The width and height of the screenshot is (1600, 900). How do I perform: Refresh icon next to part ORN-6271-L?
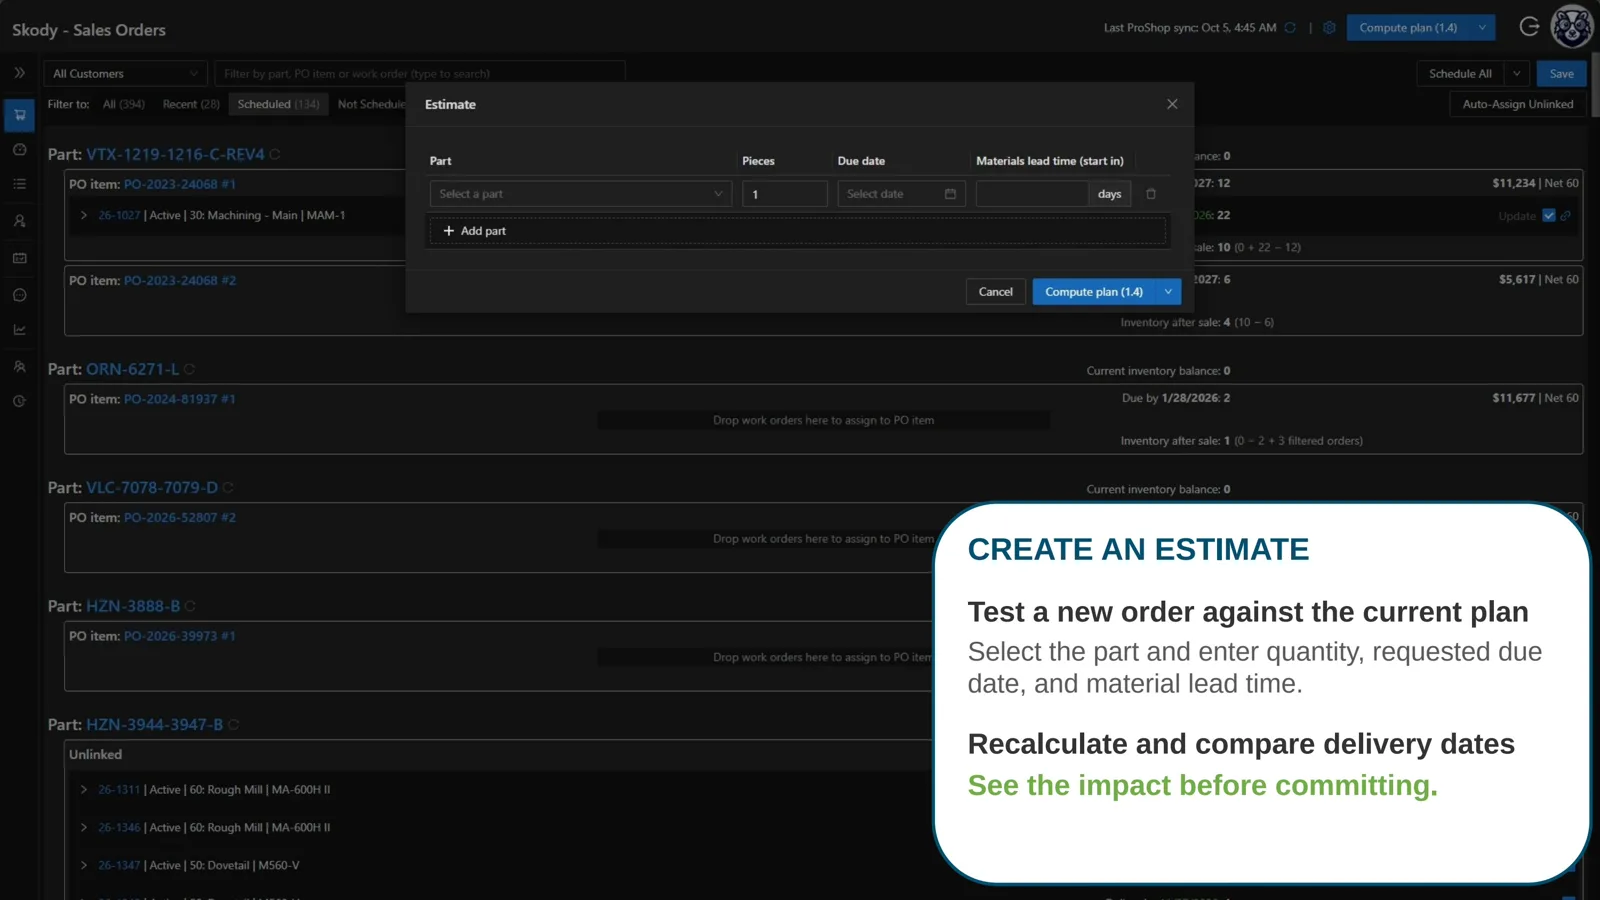(x=190, y=369)
